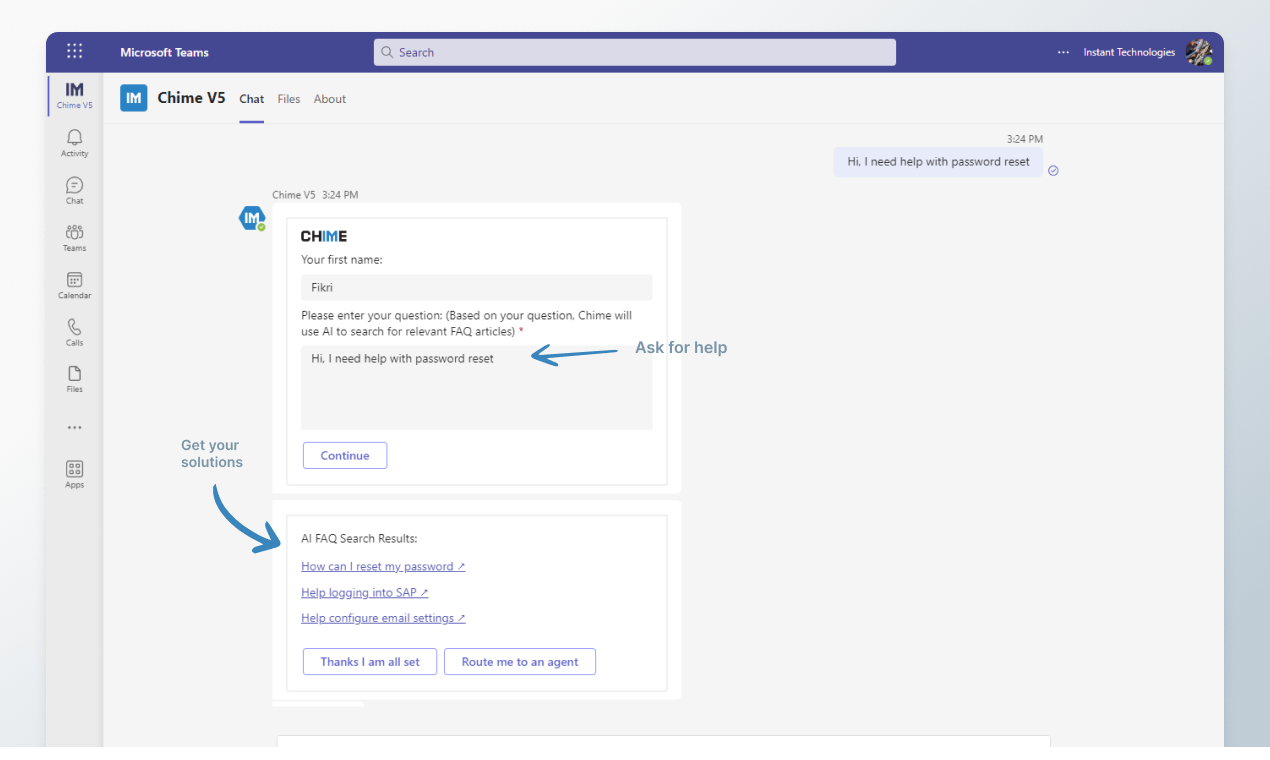Screen dimensions: 1270x760
Task: Switch to the Files tab
Action: 289,99
